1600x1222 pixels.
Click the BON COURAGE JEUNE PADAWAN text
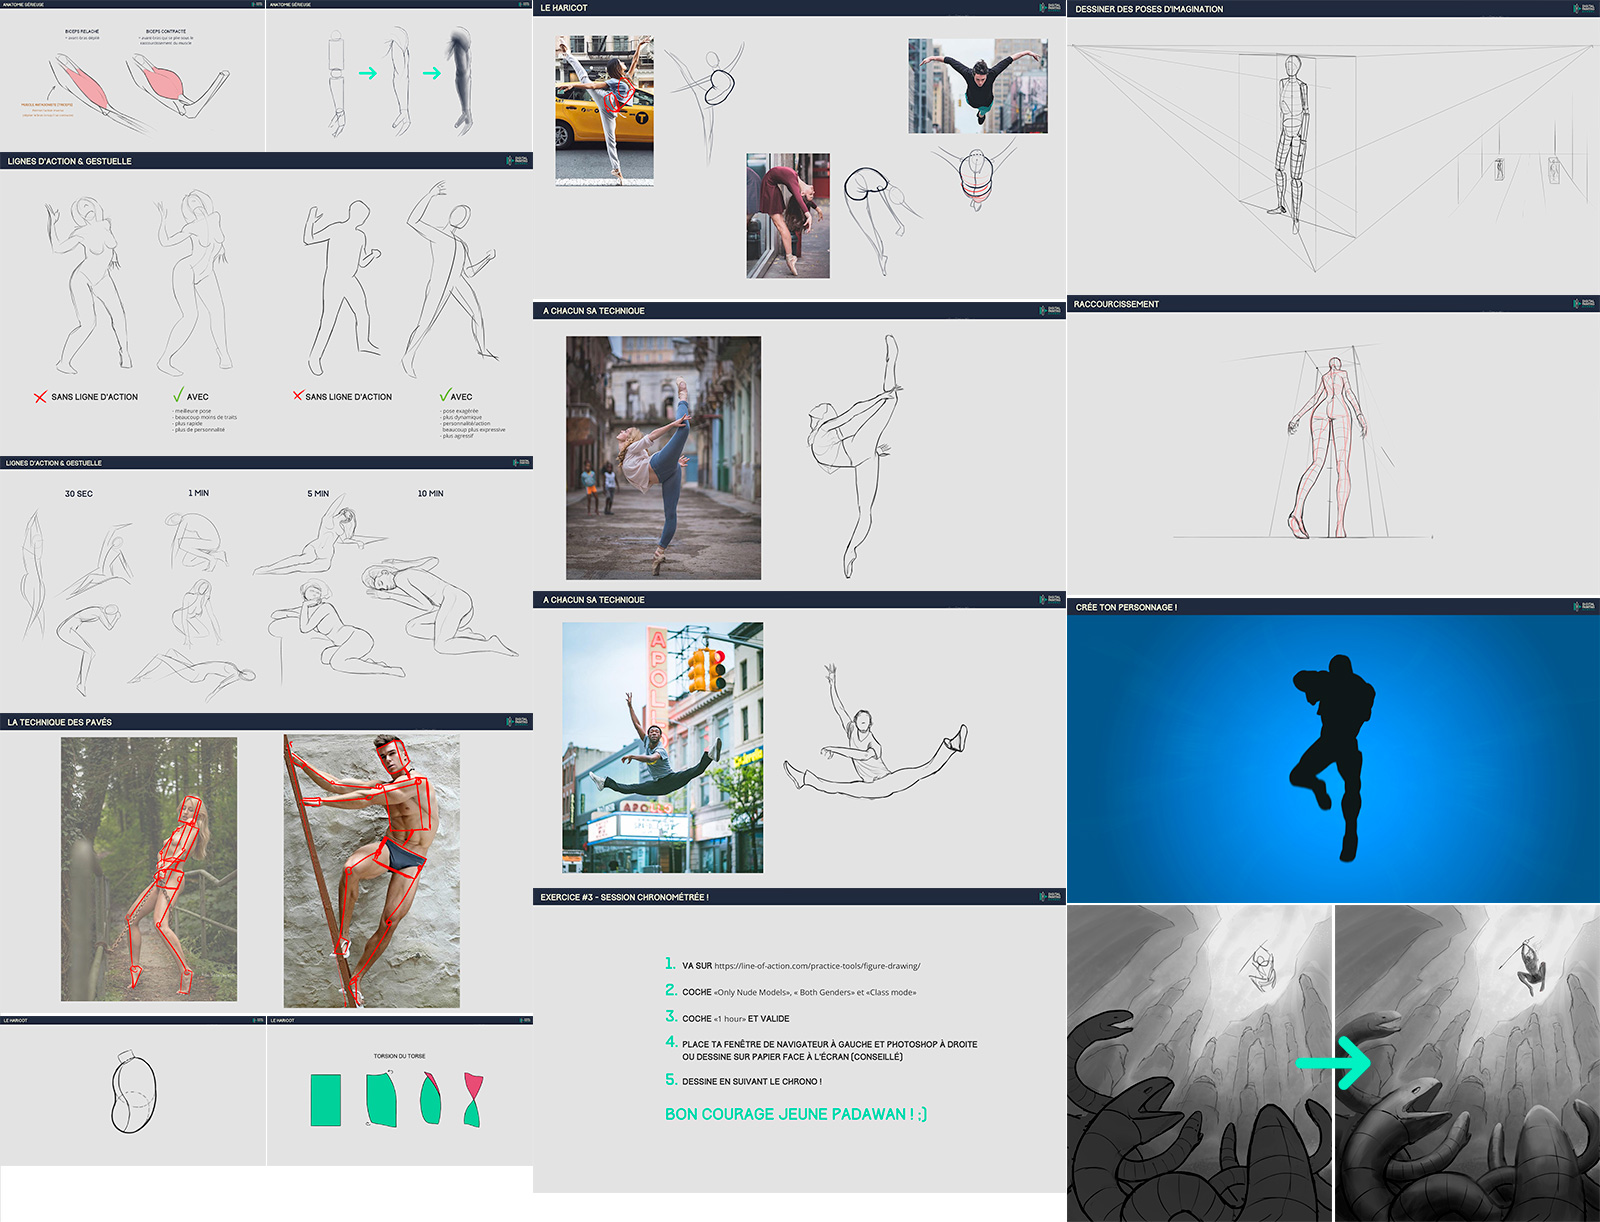pos(795,1114)
